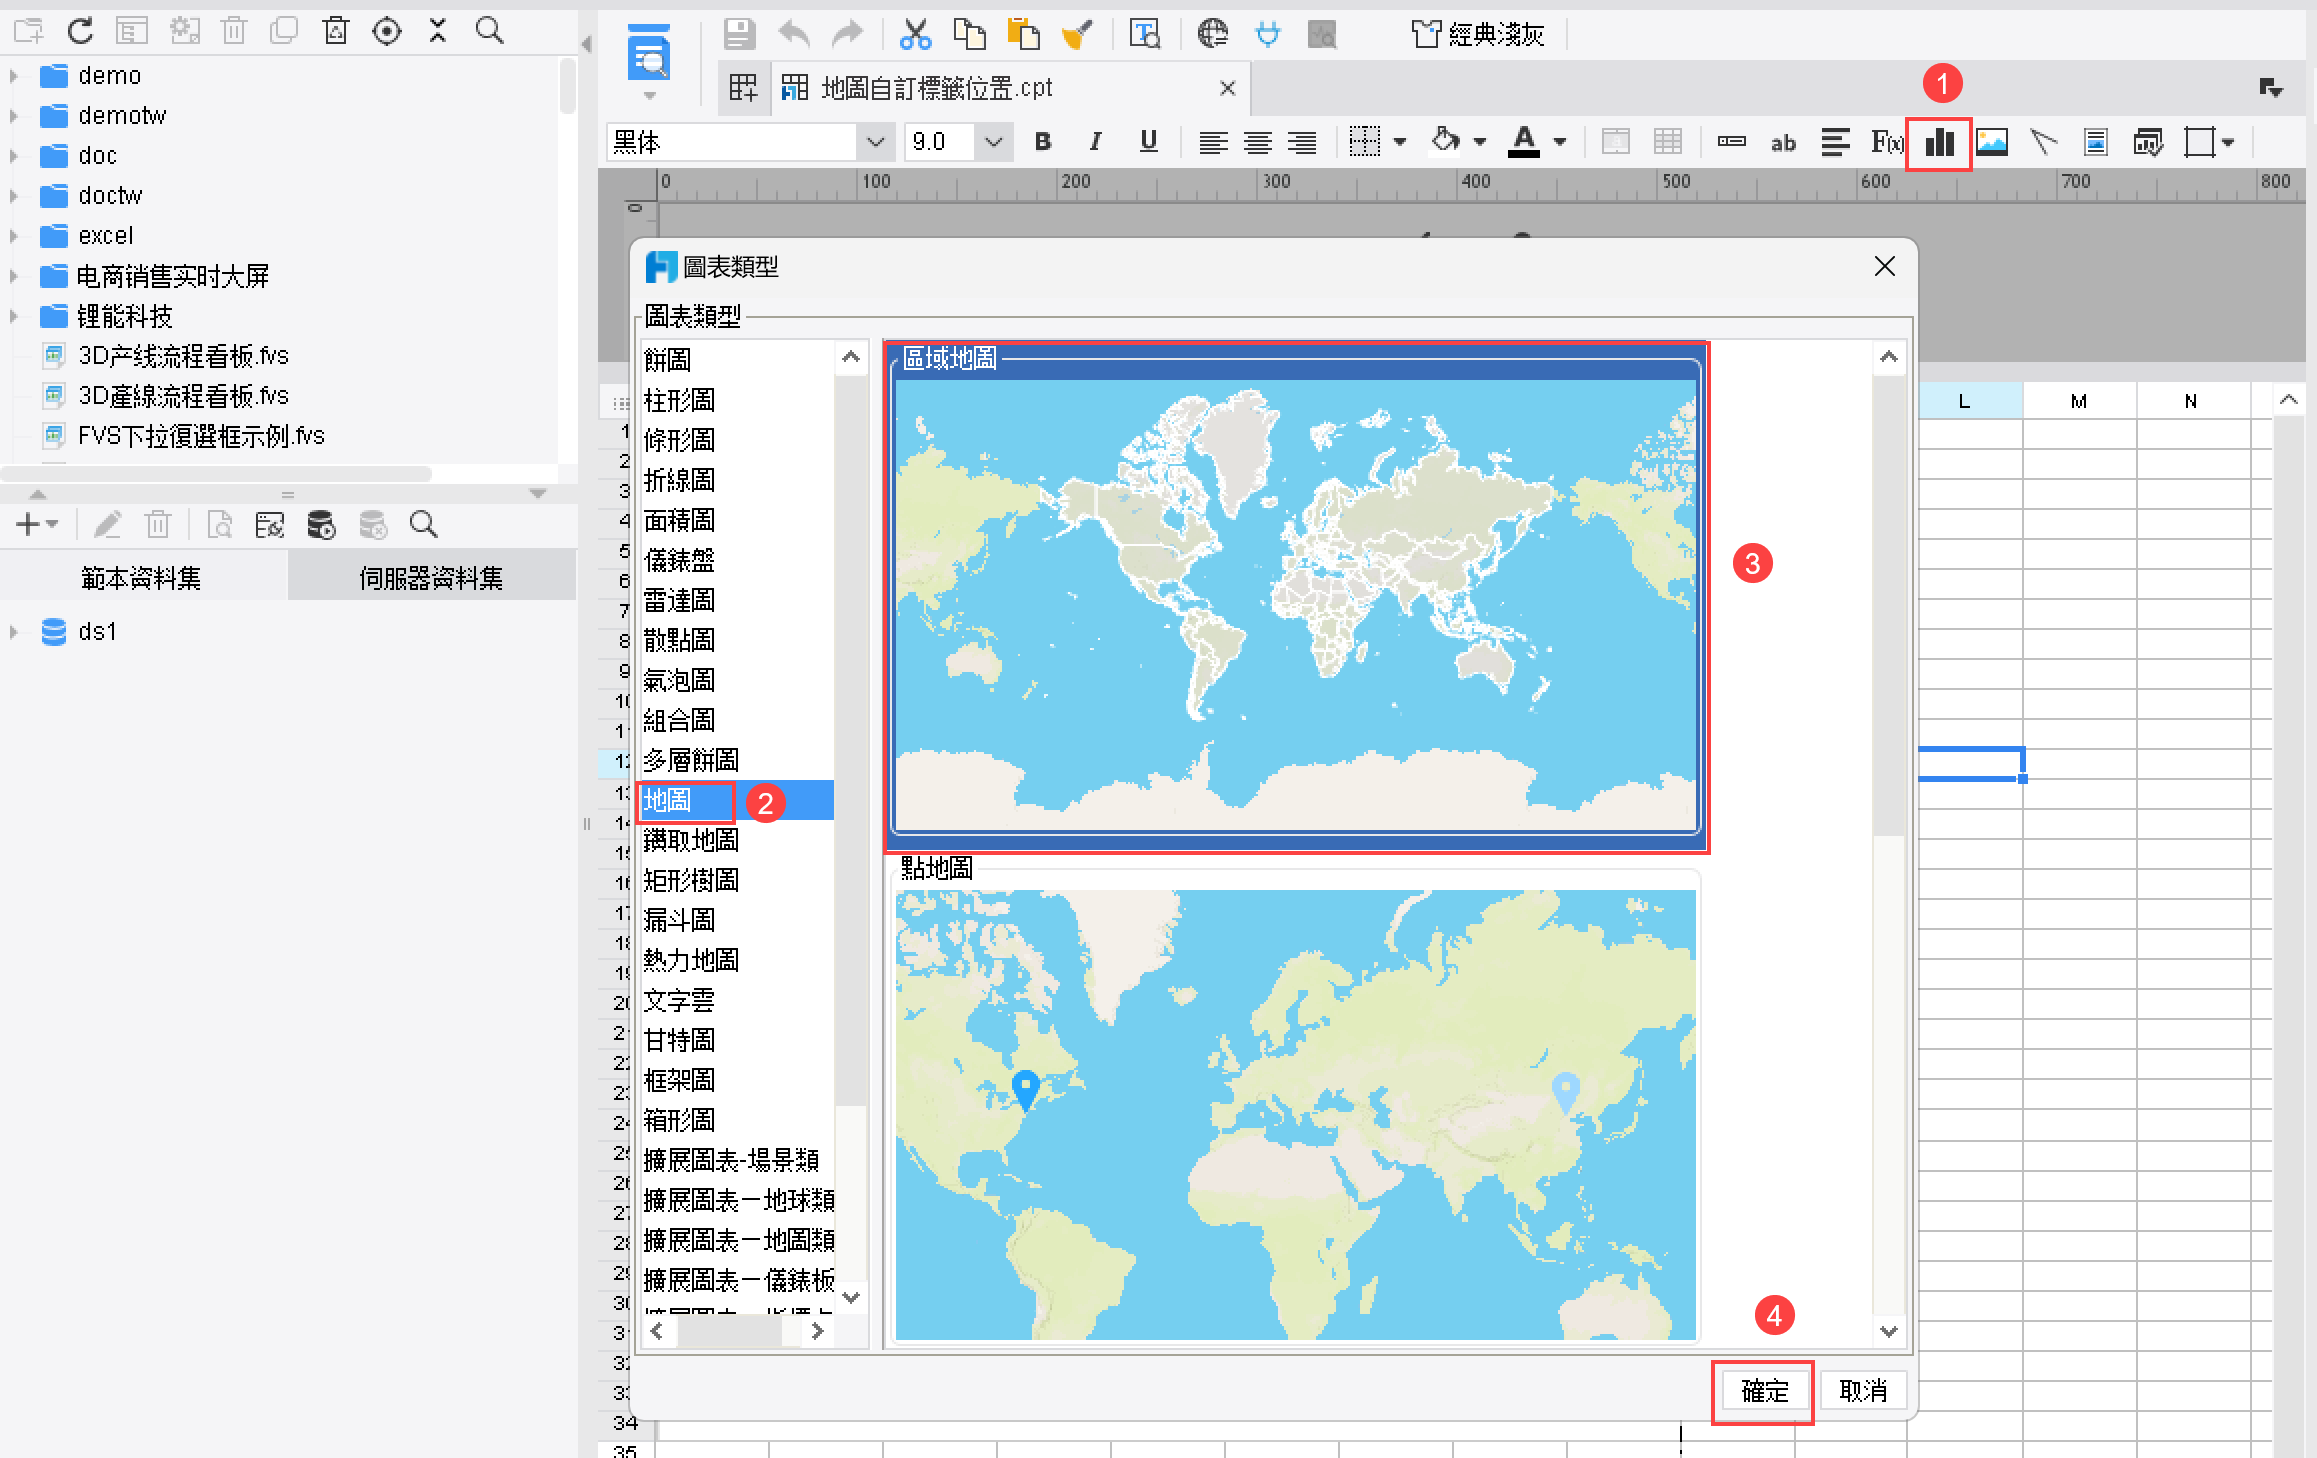2317x1458 pixels.
Task: Switch to 伺服器資料集 tab
Action: coord(432,577)
